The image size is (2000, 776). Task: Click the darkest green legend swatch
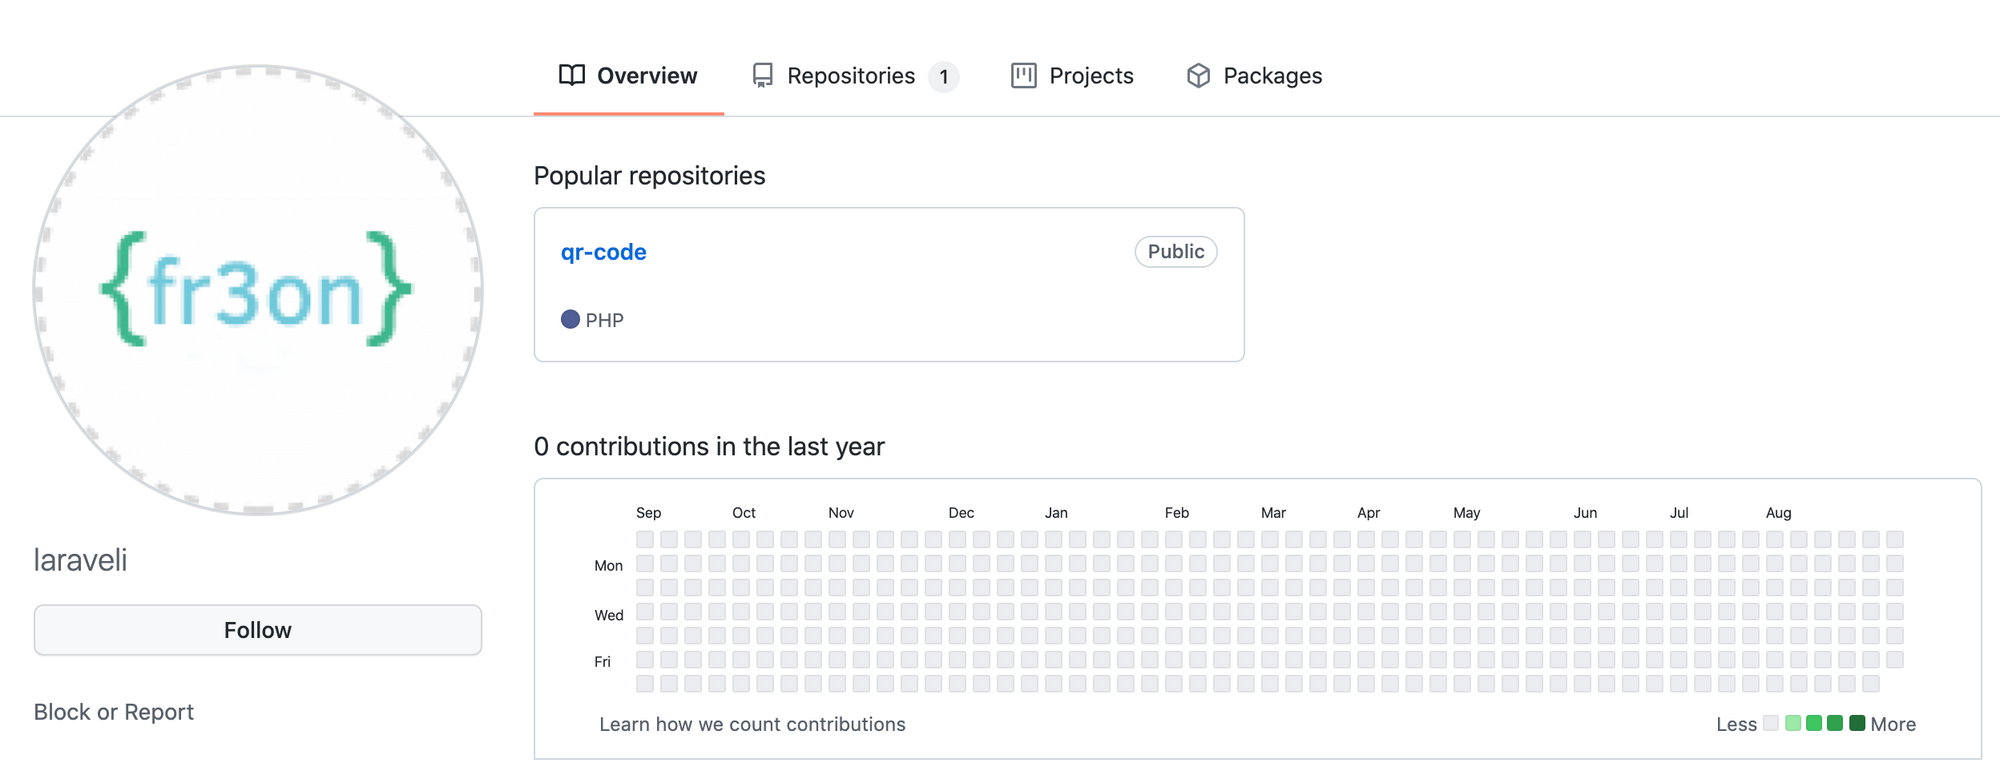click(1857, 723)
